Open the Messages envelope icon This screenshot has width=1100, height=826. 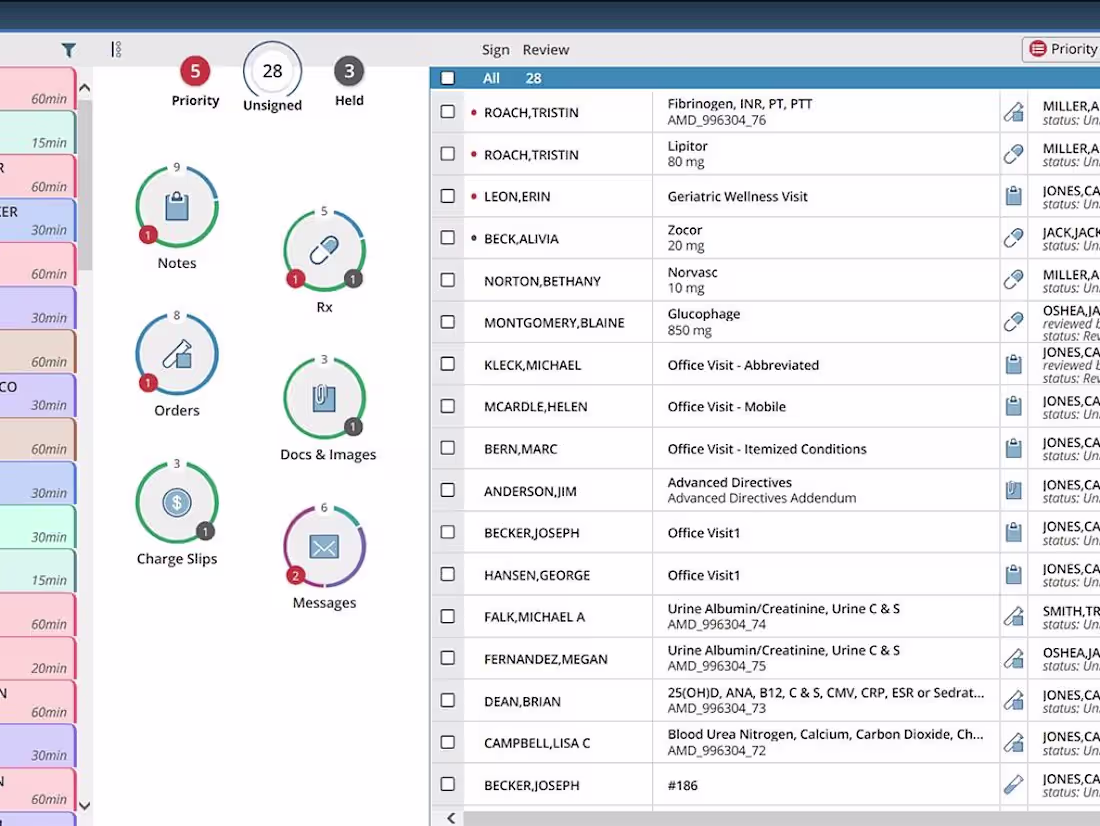pyautogui.click(x=324, y=547)
